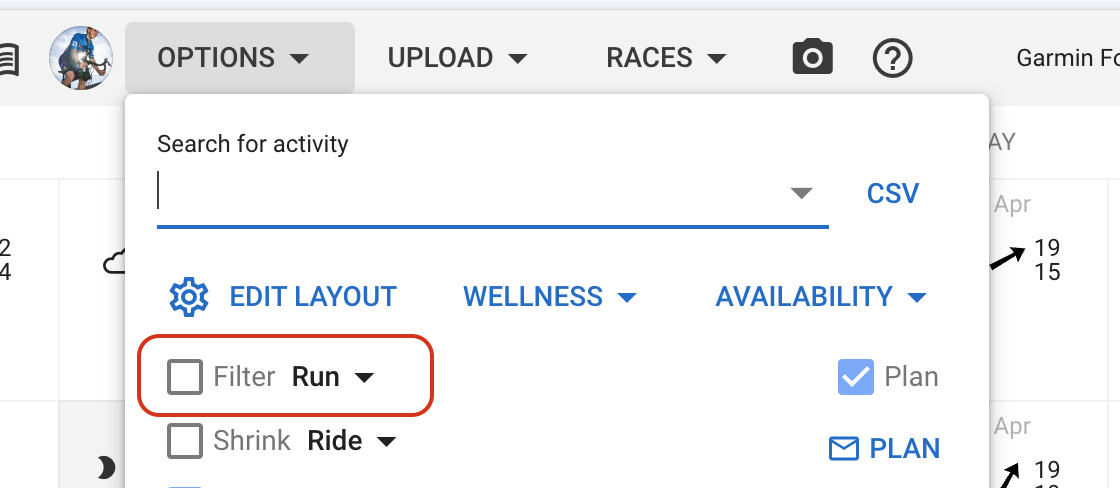Click the crescent moon icon
1120x488 pixels.
(106, 466)
